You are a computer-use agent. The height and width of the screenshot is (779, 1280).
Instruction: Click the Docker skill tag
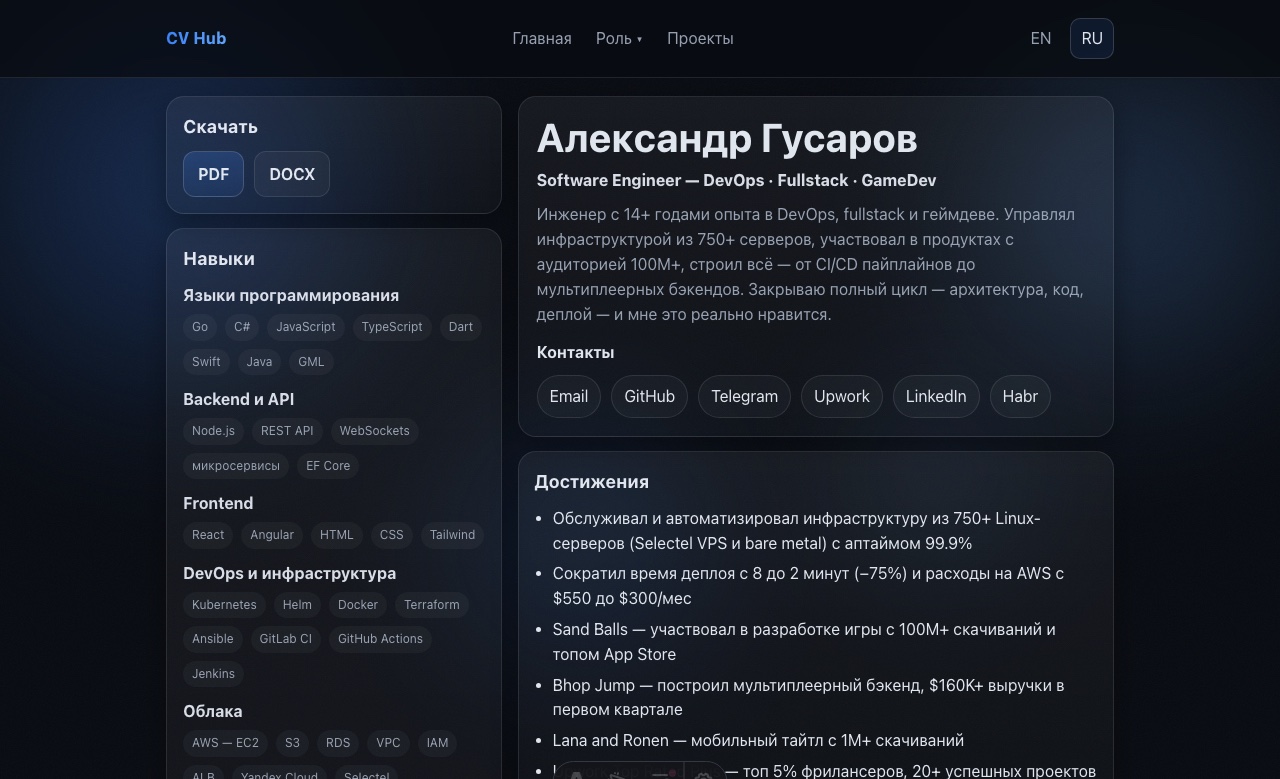(x=358, y=605)
